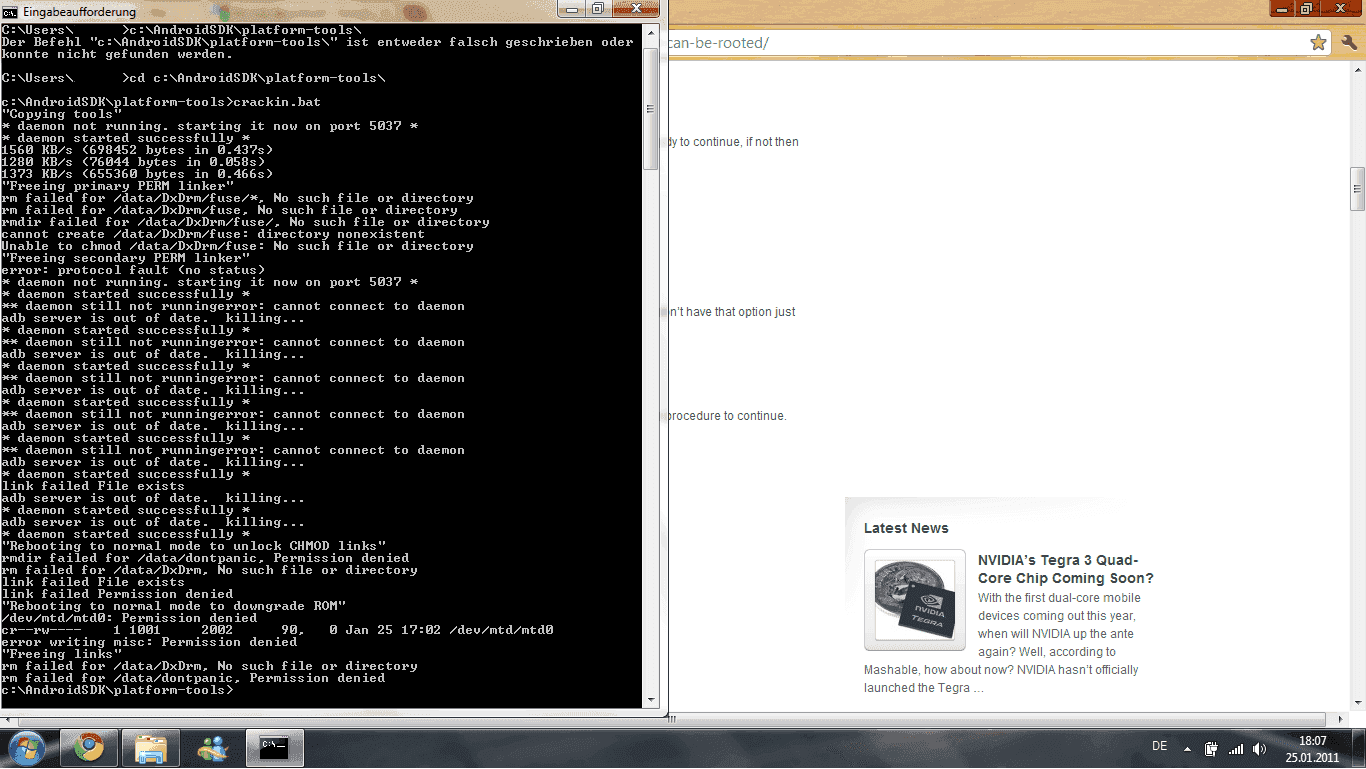Click command prompt scrollbar down arrow

(651, 700)
